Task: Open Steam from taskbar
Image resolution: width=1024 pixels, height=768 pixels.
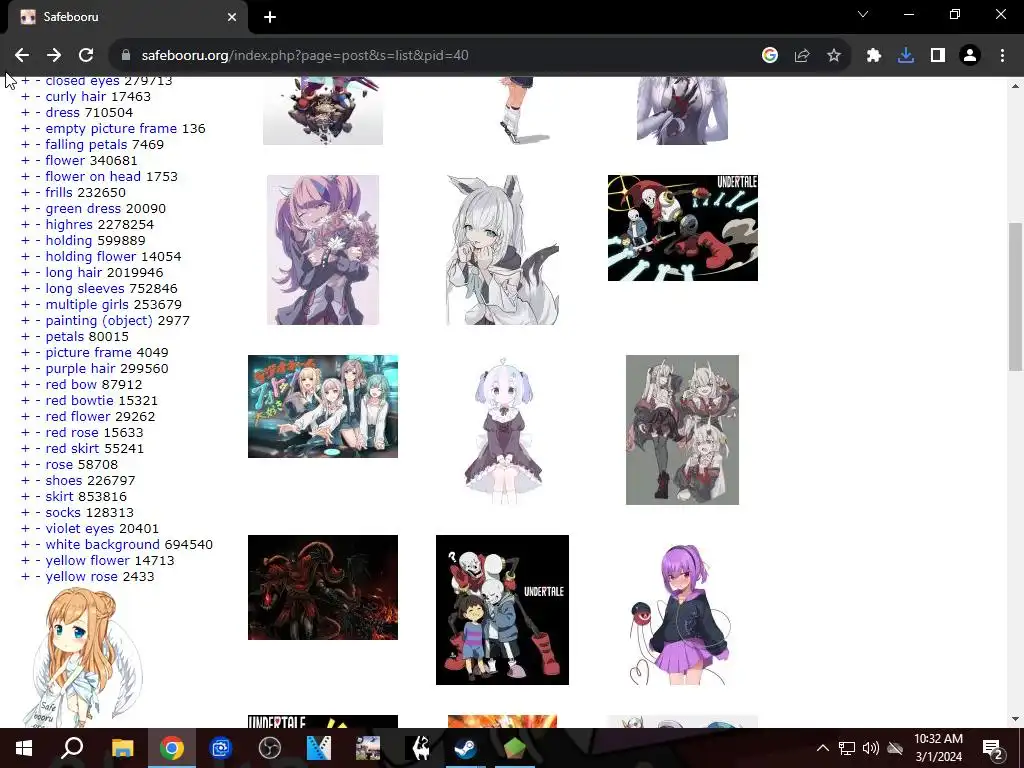Action: [466, 748]
